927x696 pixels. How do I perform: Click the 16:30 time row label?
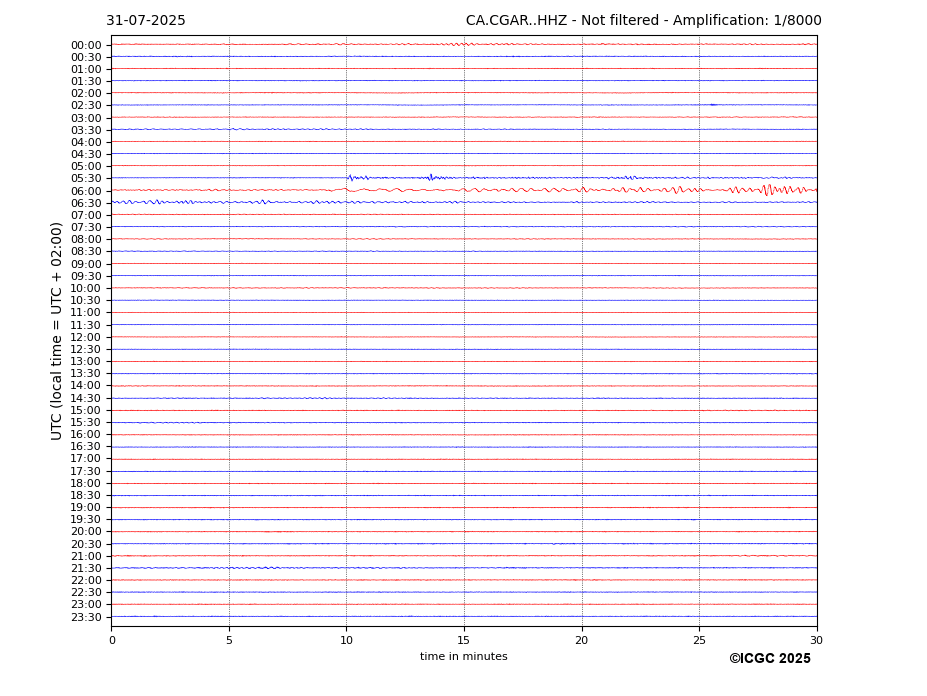(86, 446)
